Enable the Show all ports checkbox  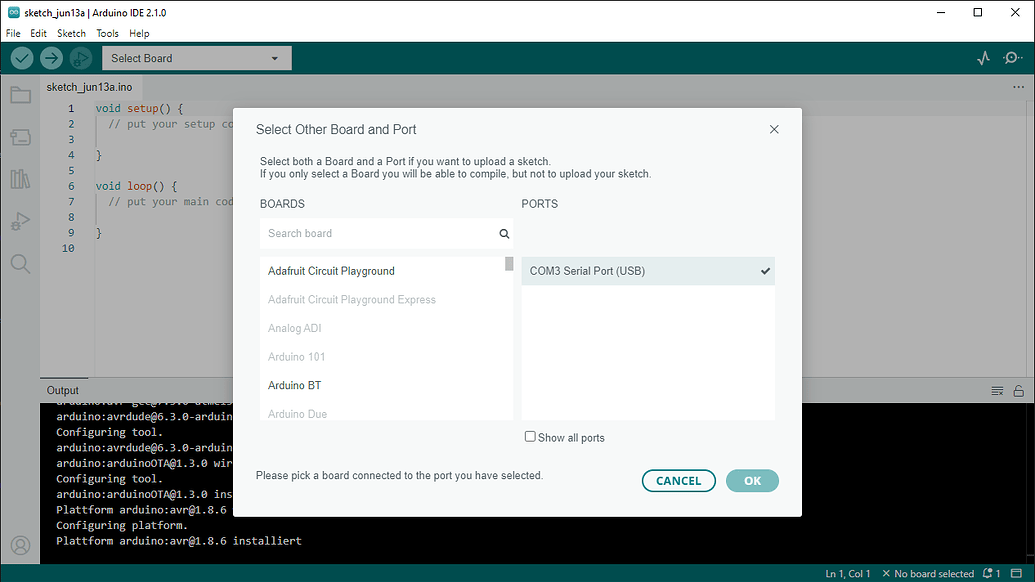(530, 436)
